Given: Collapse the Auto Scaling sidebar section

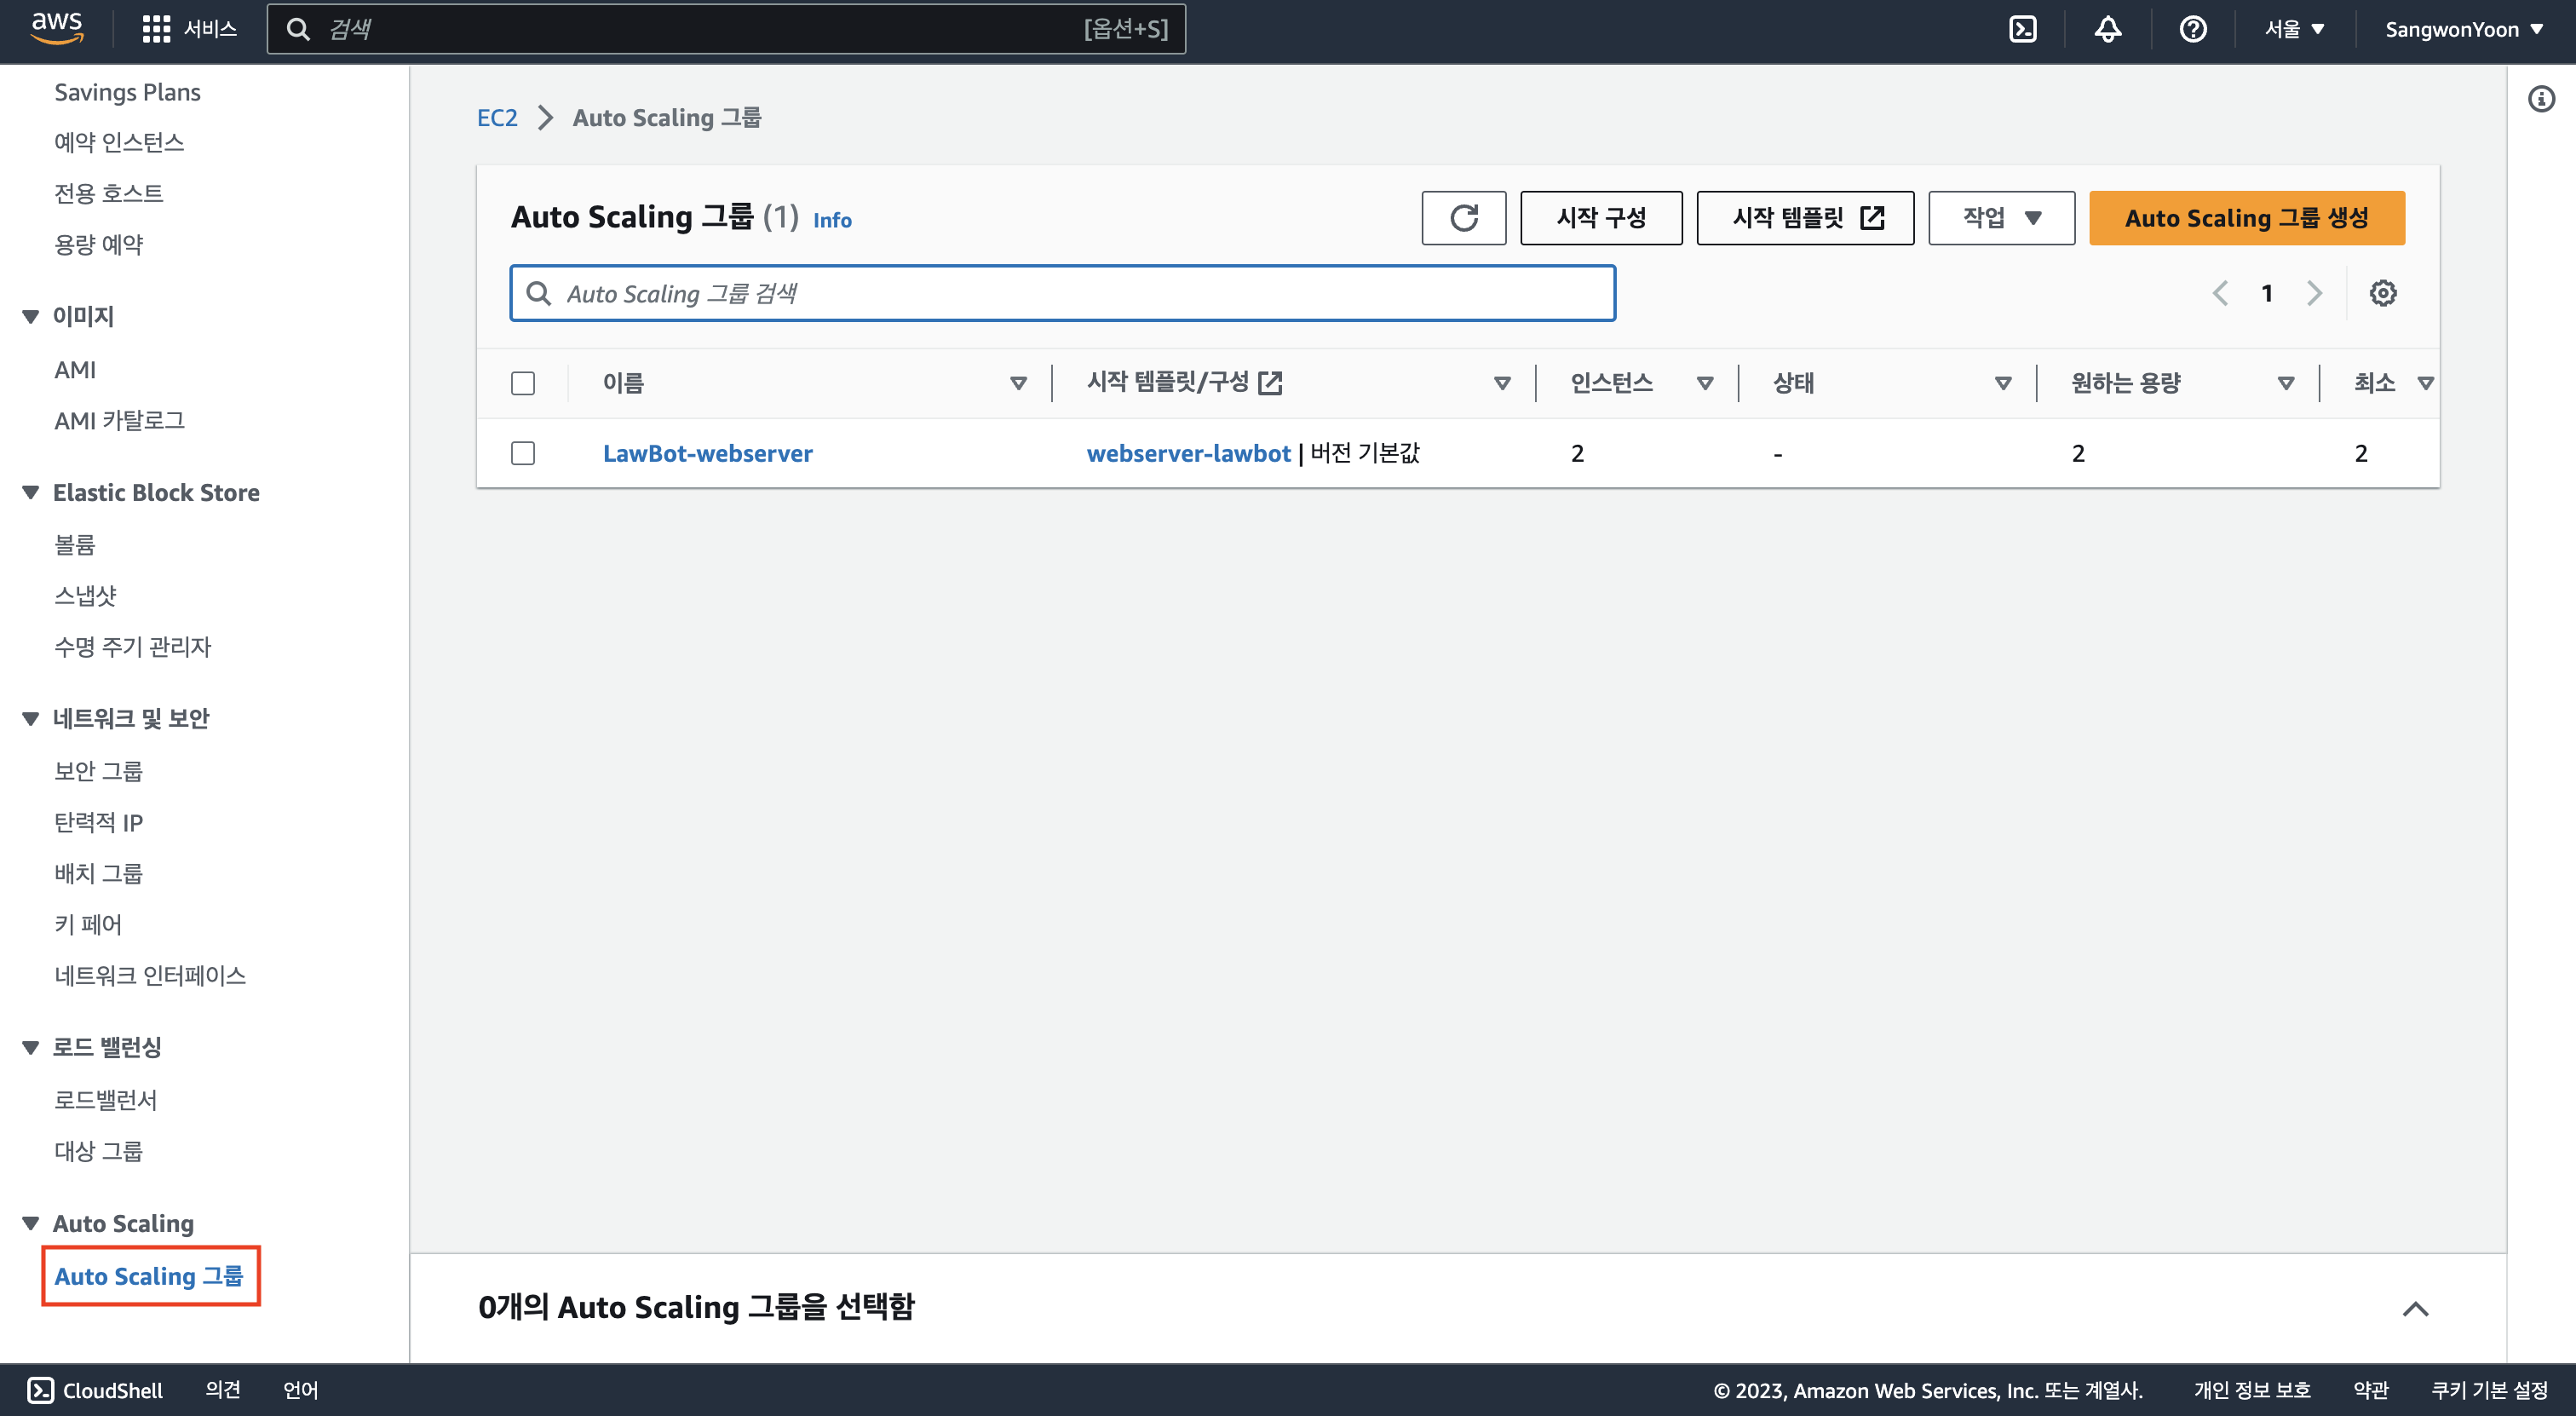Looking at the screenshot, I should (31, 1223).
